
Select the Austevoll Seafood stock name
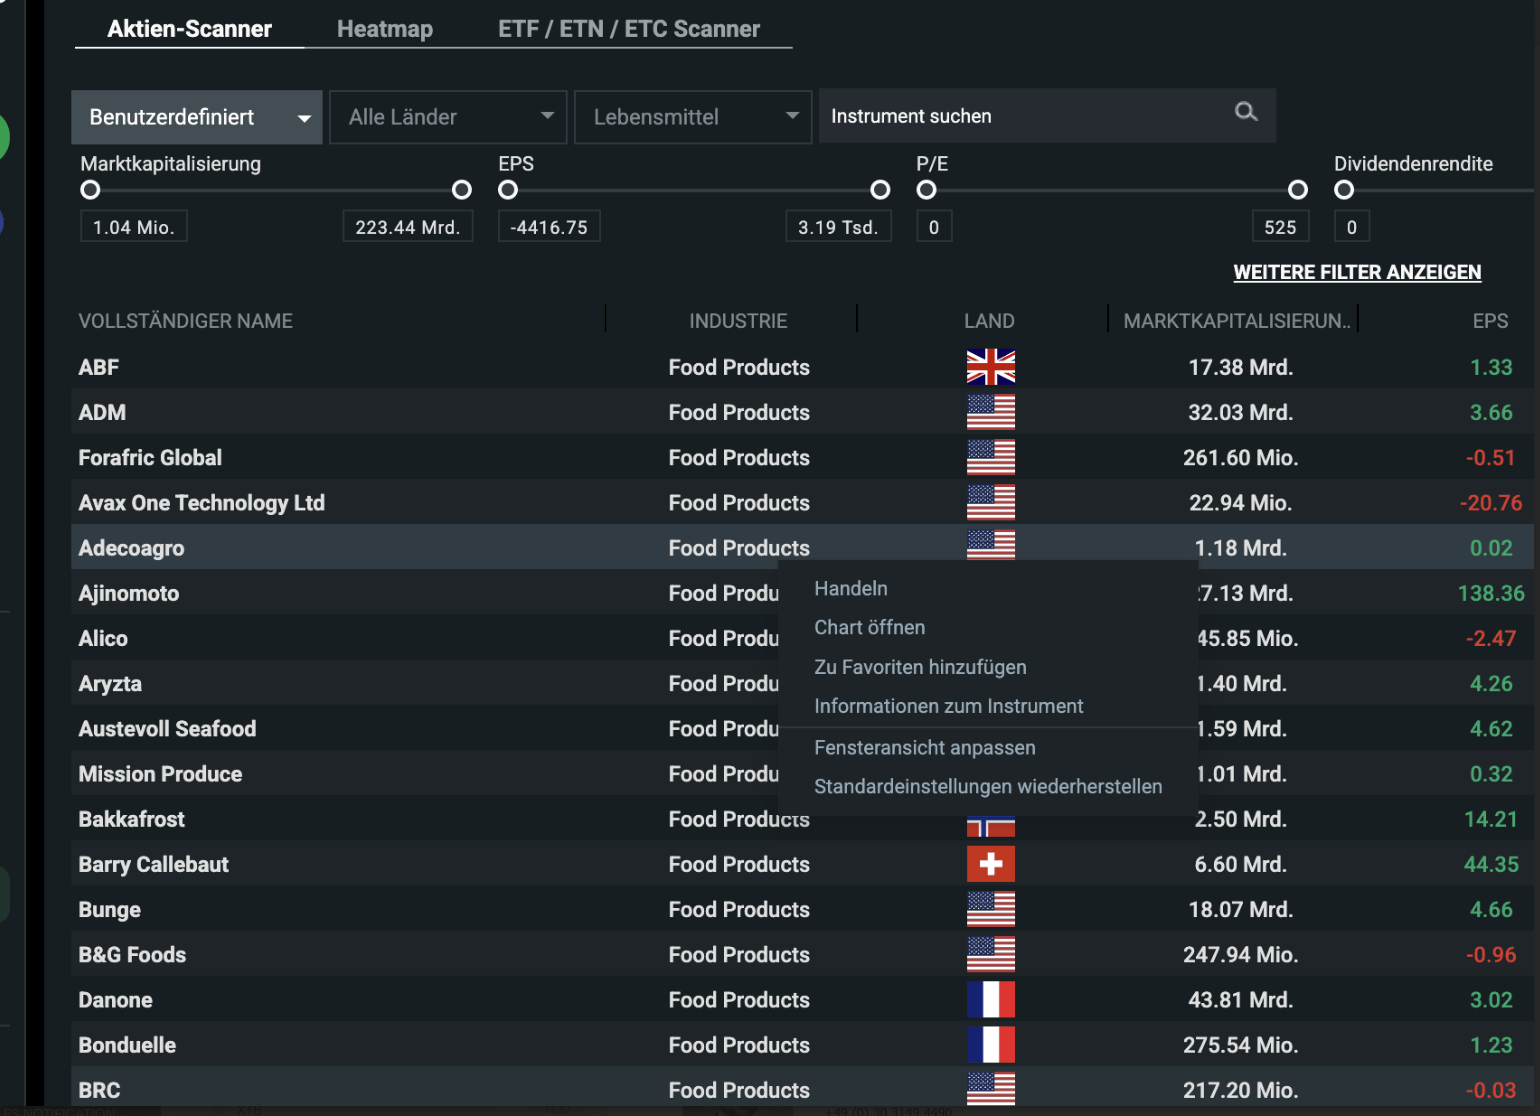(167, 729)
